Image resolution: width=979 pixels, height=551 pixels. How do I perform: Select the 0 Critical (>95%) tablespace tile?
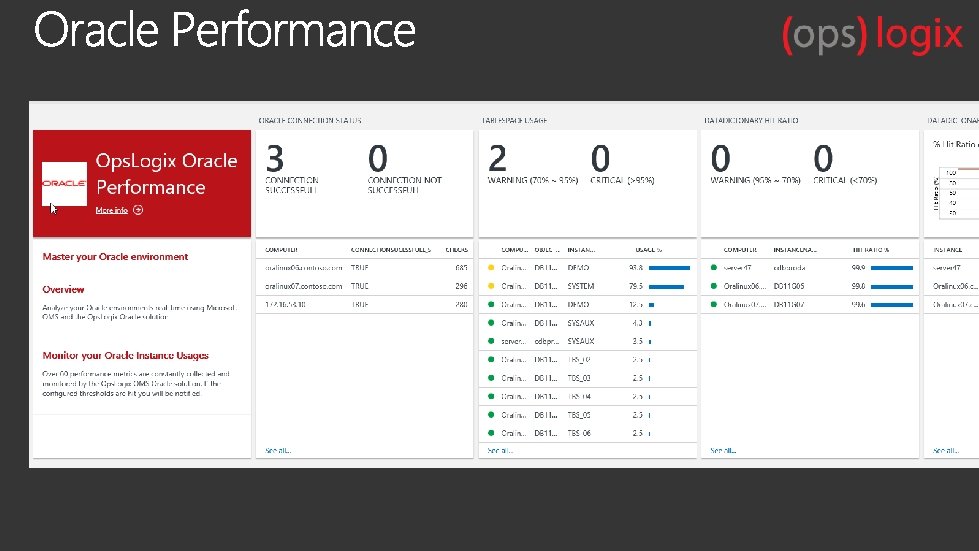[x=622, y=165]
